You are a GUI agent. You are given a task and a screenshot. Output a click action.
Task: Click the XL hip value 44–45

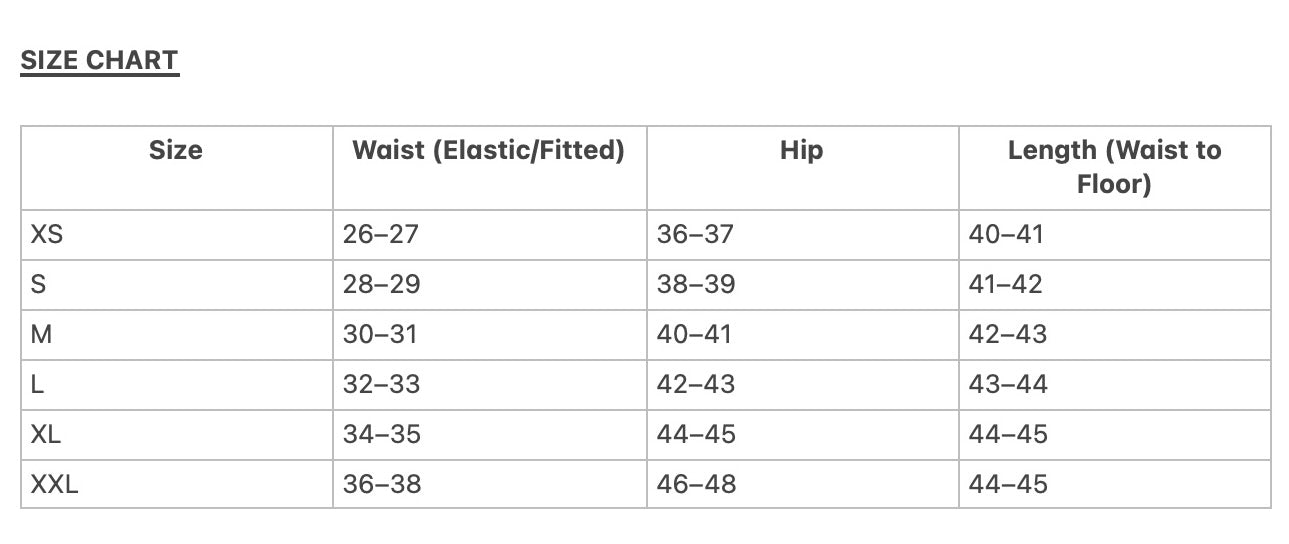696,434
